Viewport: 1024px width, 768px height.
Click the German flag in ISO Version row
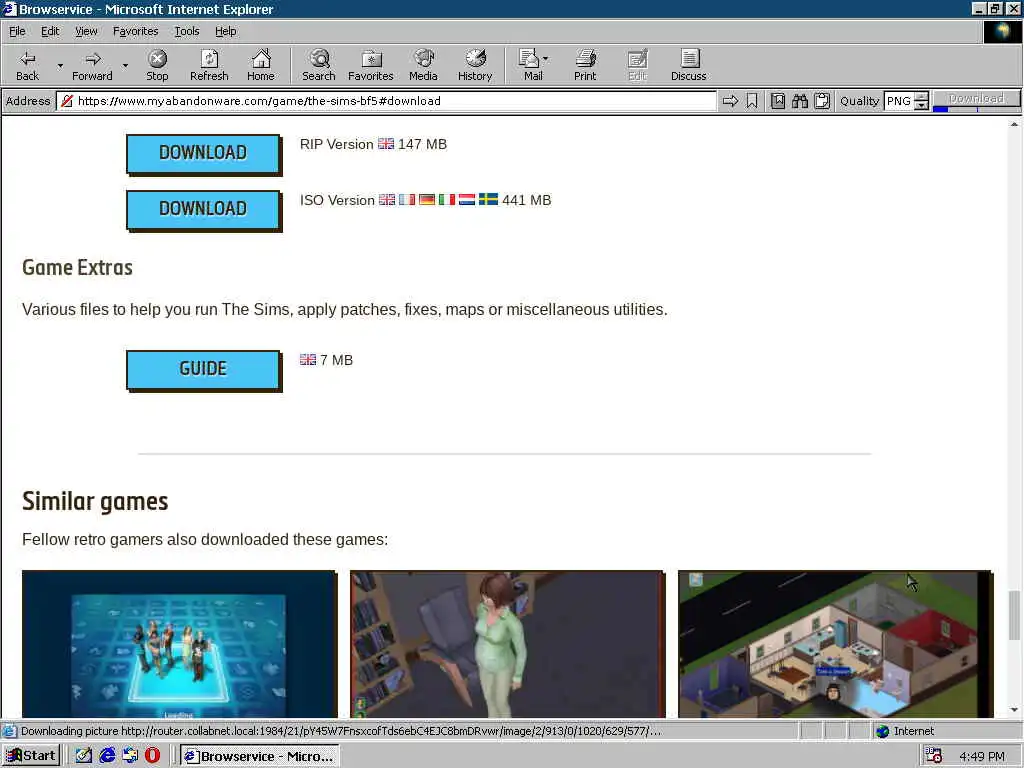pyautogui.click(x=427, y=199)
